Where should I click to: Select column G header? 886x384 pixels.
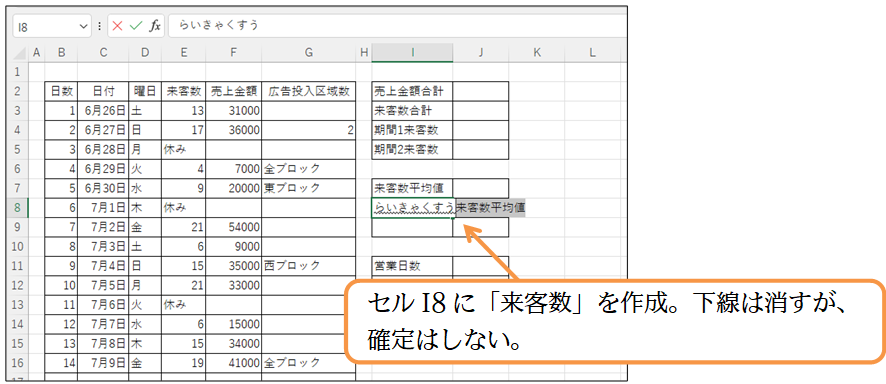point(309,53)
